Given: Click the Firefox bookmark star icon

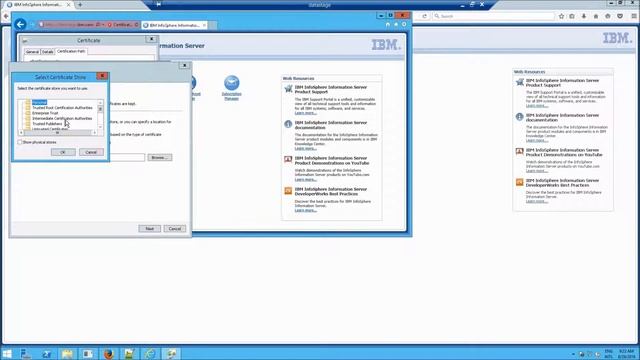Looking at the screenshot, I should (561, 16).
